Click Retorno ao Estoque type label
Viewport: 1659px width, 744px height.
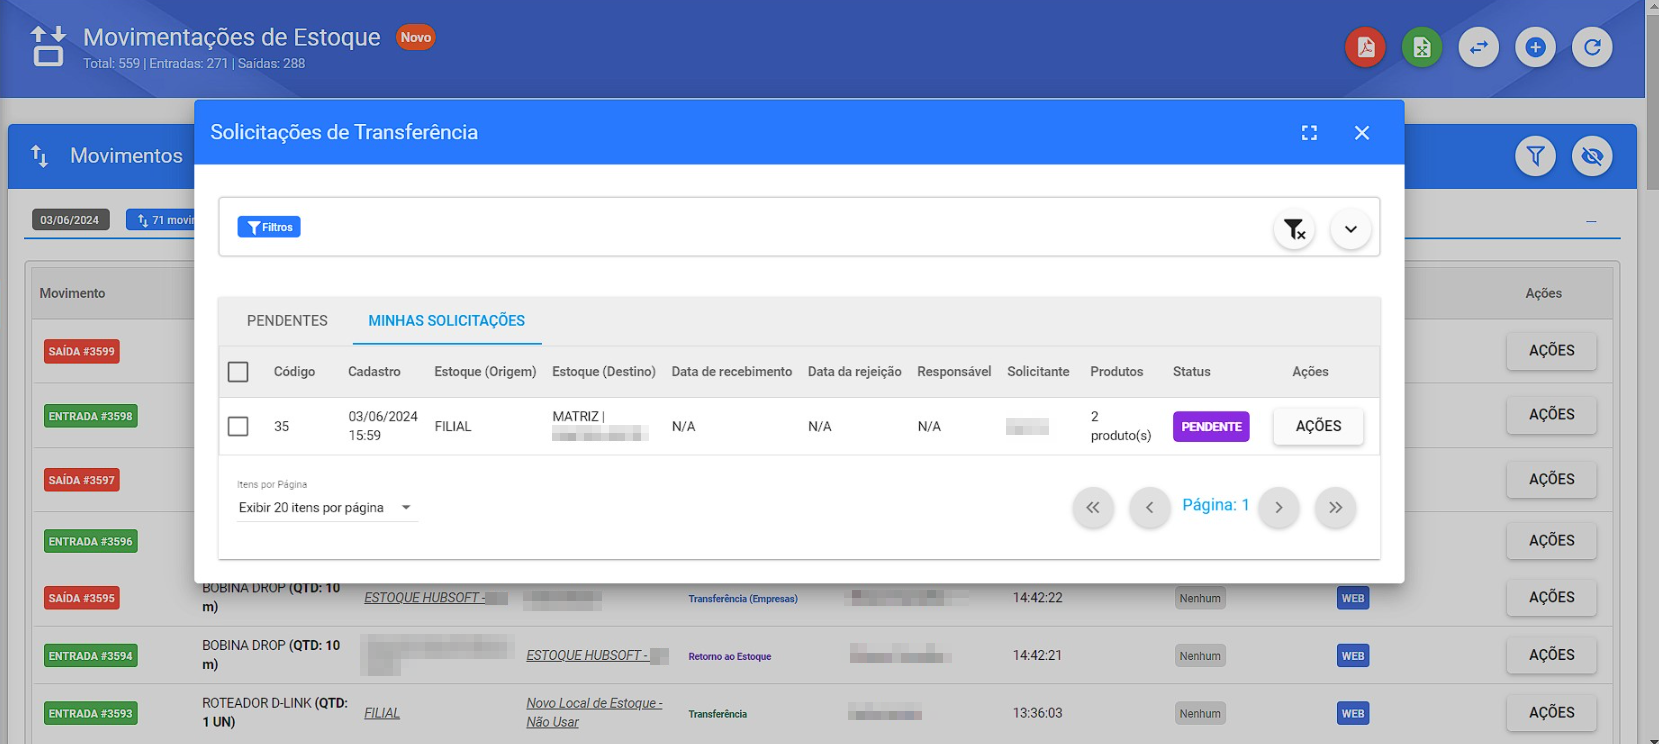tap(730, 657)
